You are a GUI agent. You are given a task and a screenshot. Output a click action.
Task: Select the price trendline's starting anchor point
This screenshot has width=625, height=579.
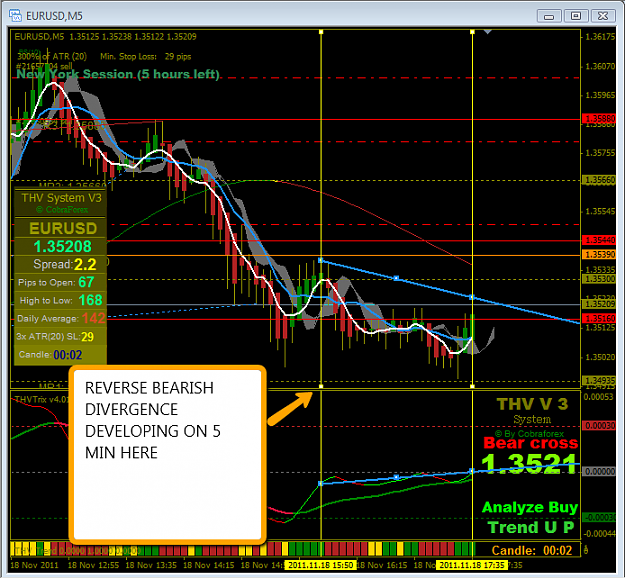(320, 260)
